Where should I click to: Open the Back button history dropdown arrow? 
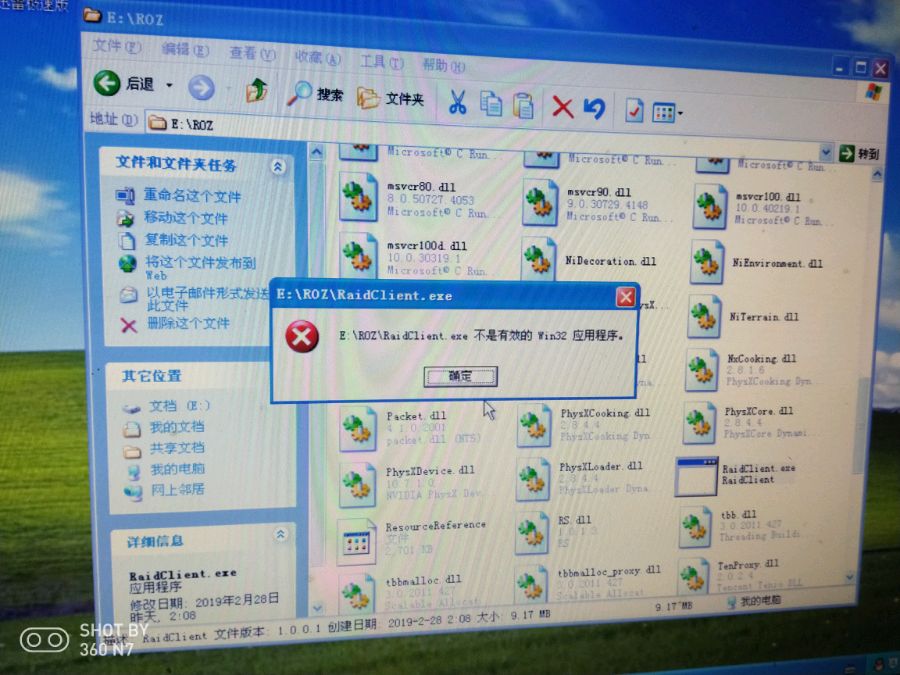[x=169, y=86]
